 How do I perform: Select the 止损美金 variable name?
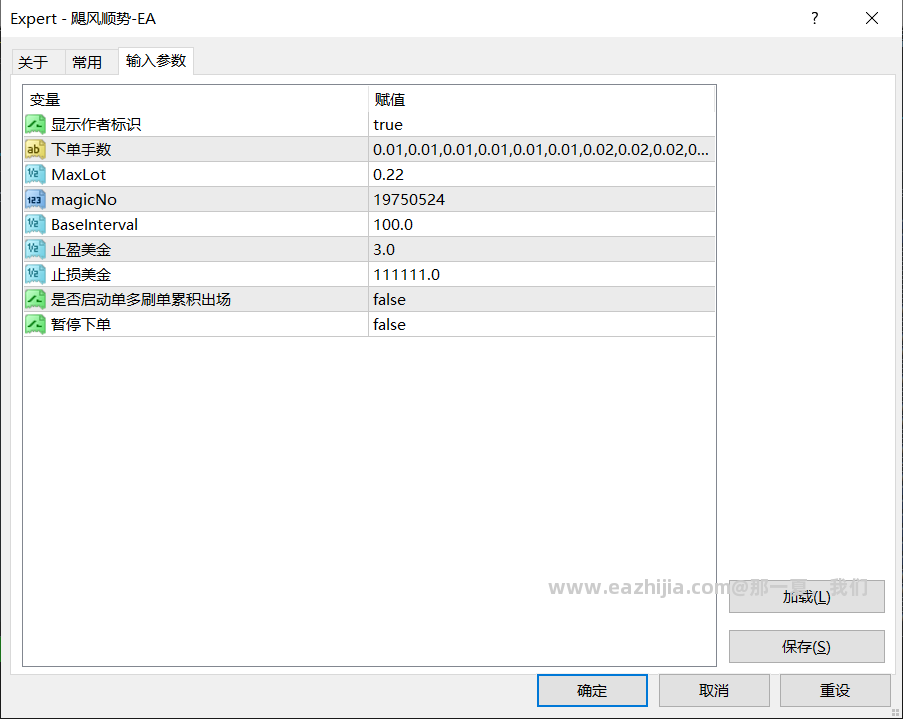click(81, 274)
